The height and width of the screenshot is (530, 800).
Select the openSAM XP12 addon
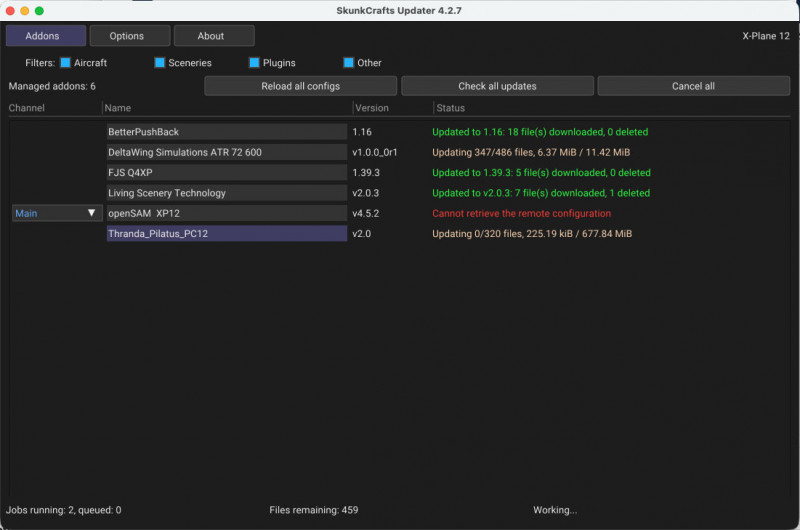tap(227, 213)
